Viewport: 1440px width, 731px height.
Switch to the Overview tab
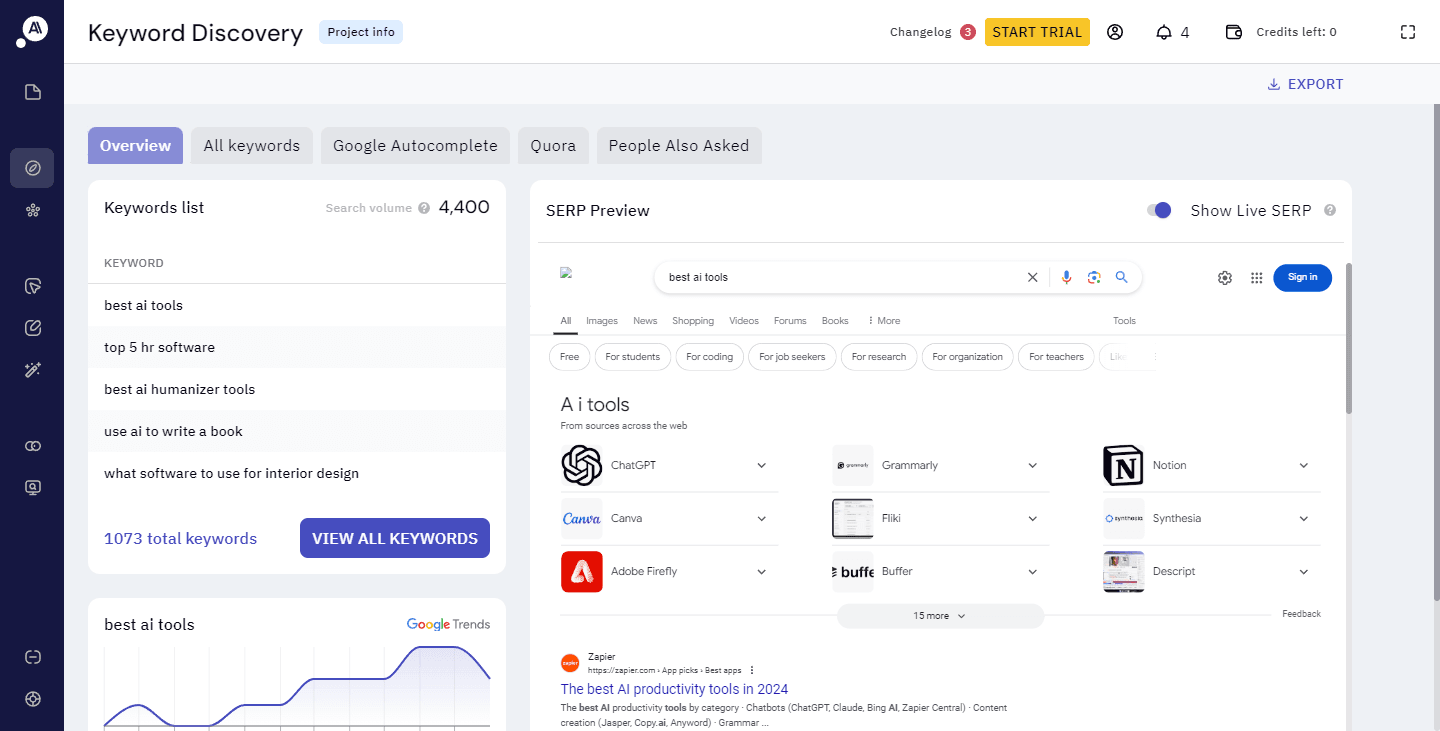[135, 145]
